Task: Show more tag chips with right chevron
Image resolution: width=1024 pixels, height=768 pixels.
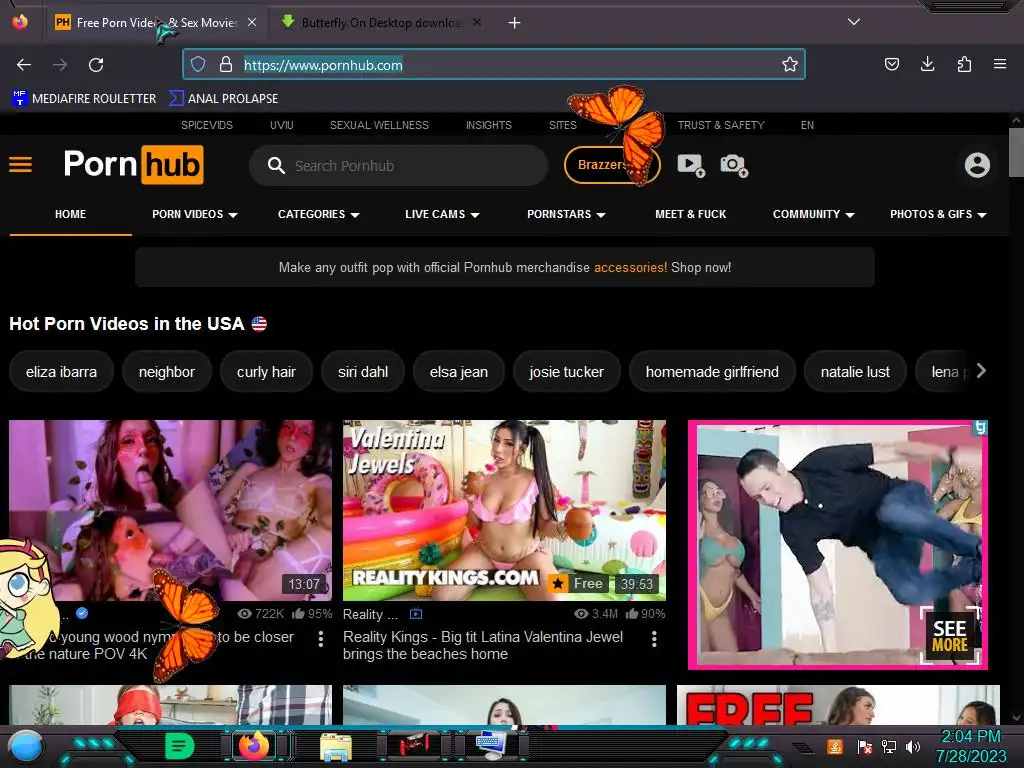Action: pyautogui.click(x=981, y=371)
